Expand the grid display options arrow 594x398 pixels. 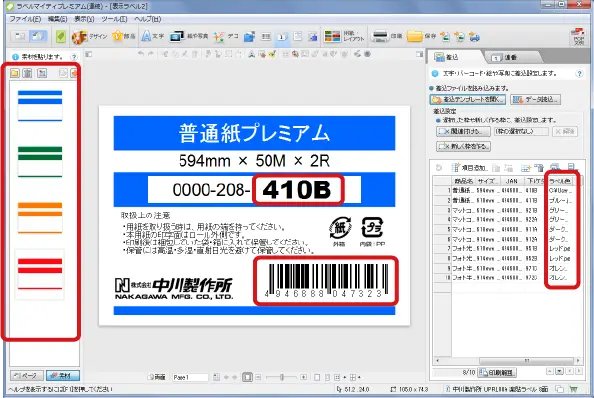coord(359,377)
